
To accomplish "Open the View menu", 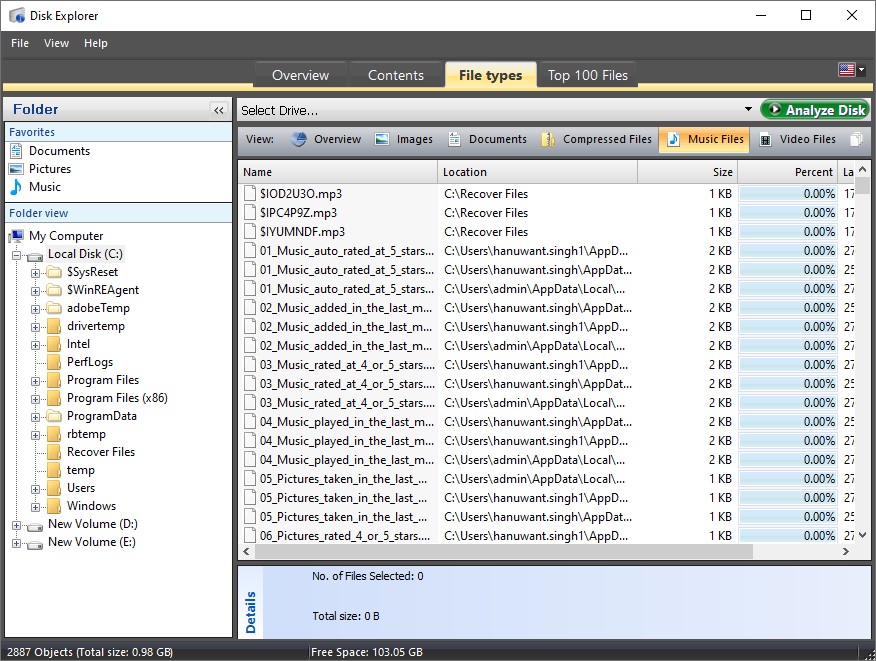I will (x=56, y=43).
